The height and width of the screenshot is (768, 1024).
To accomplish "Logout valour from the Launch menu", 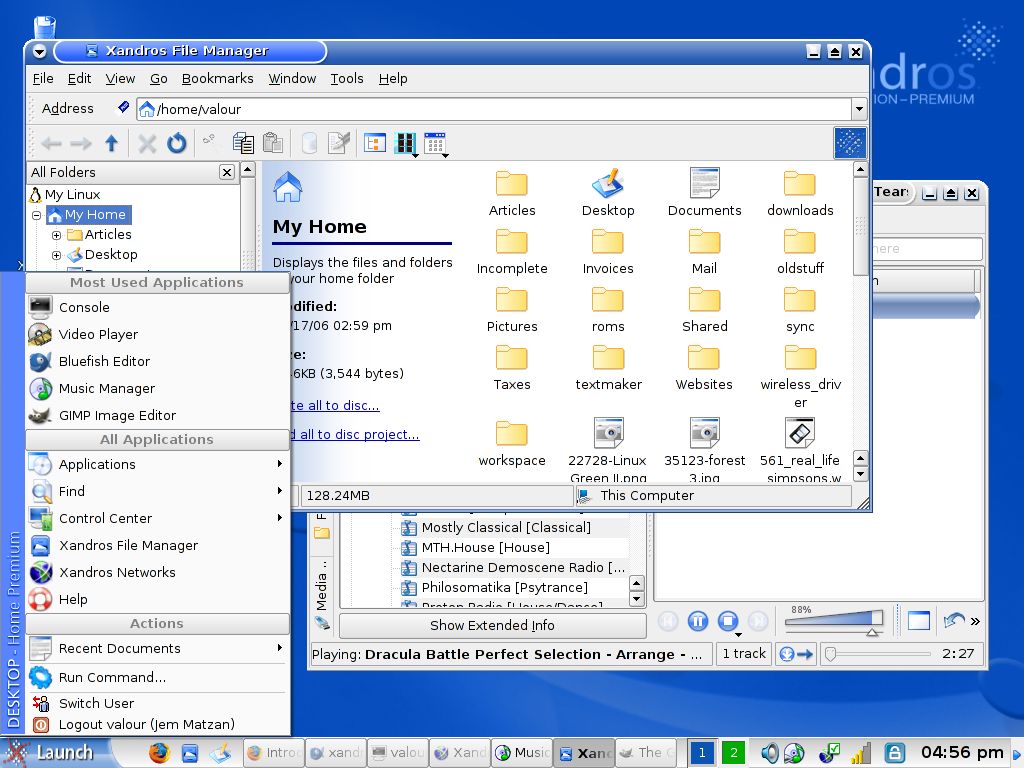I will tap(157, 724).
